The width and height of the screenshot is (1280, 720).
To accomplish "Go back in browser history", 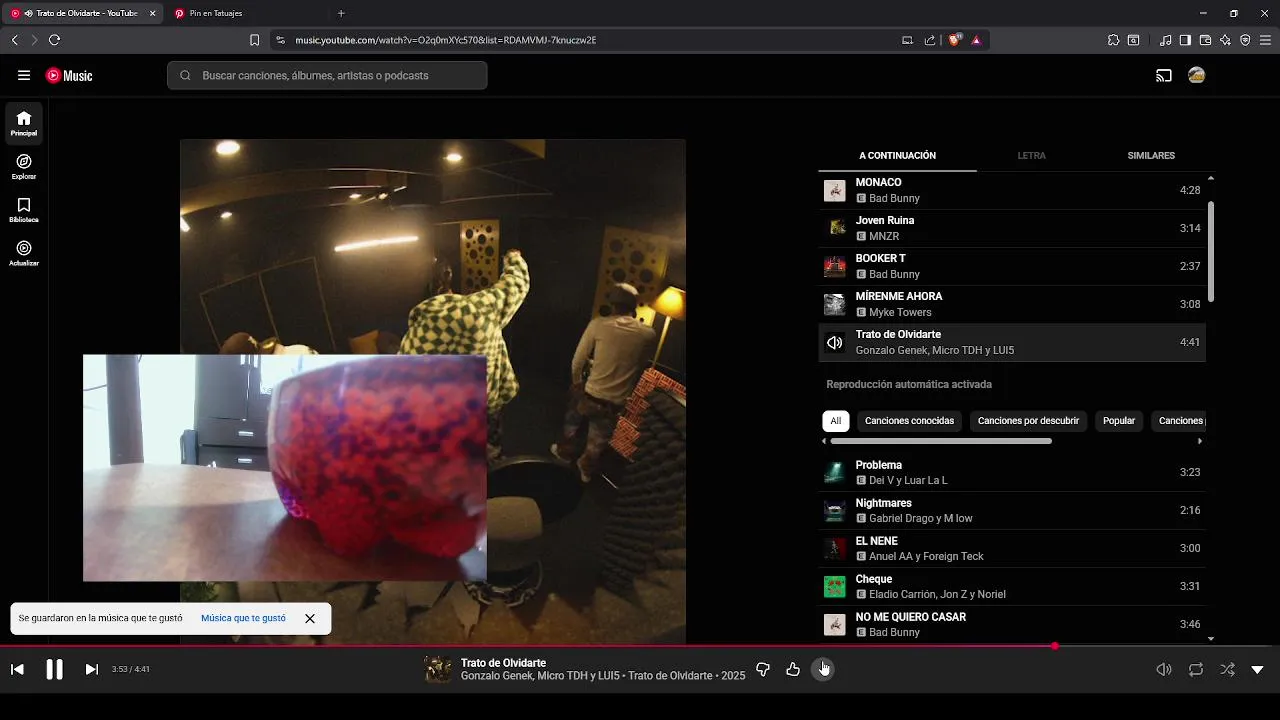I will pos(14,40).
